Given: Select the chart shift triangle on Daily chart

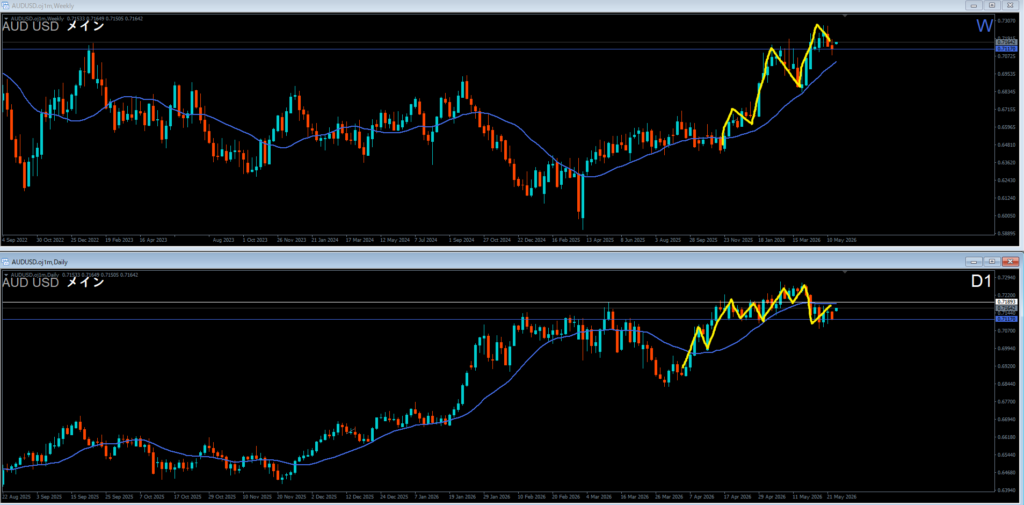Looking at the screenshot, I should point(846,272).
